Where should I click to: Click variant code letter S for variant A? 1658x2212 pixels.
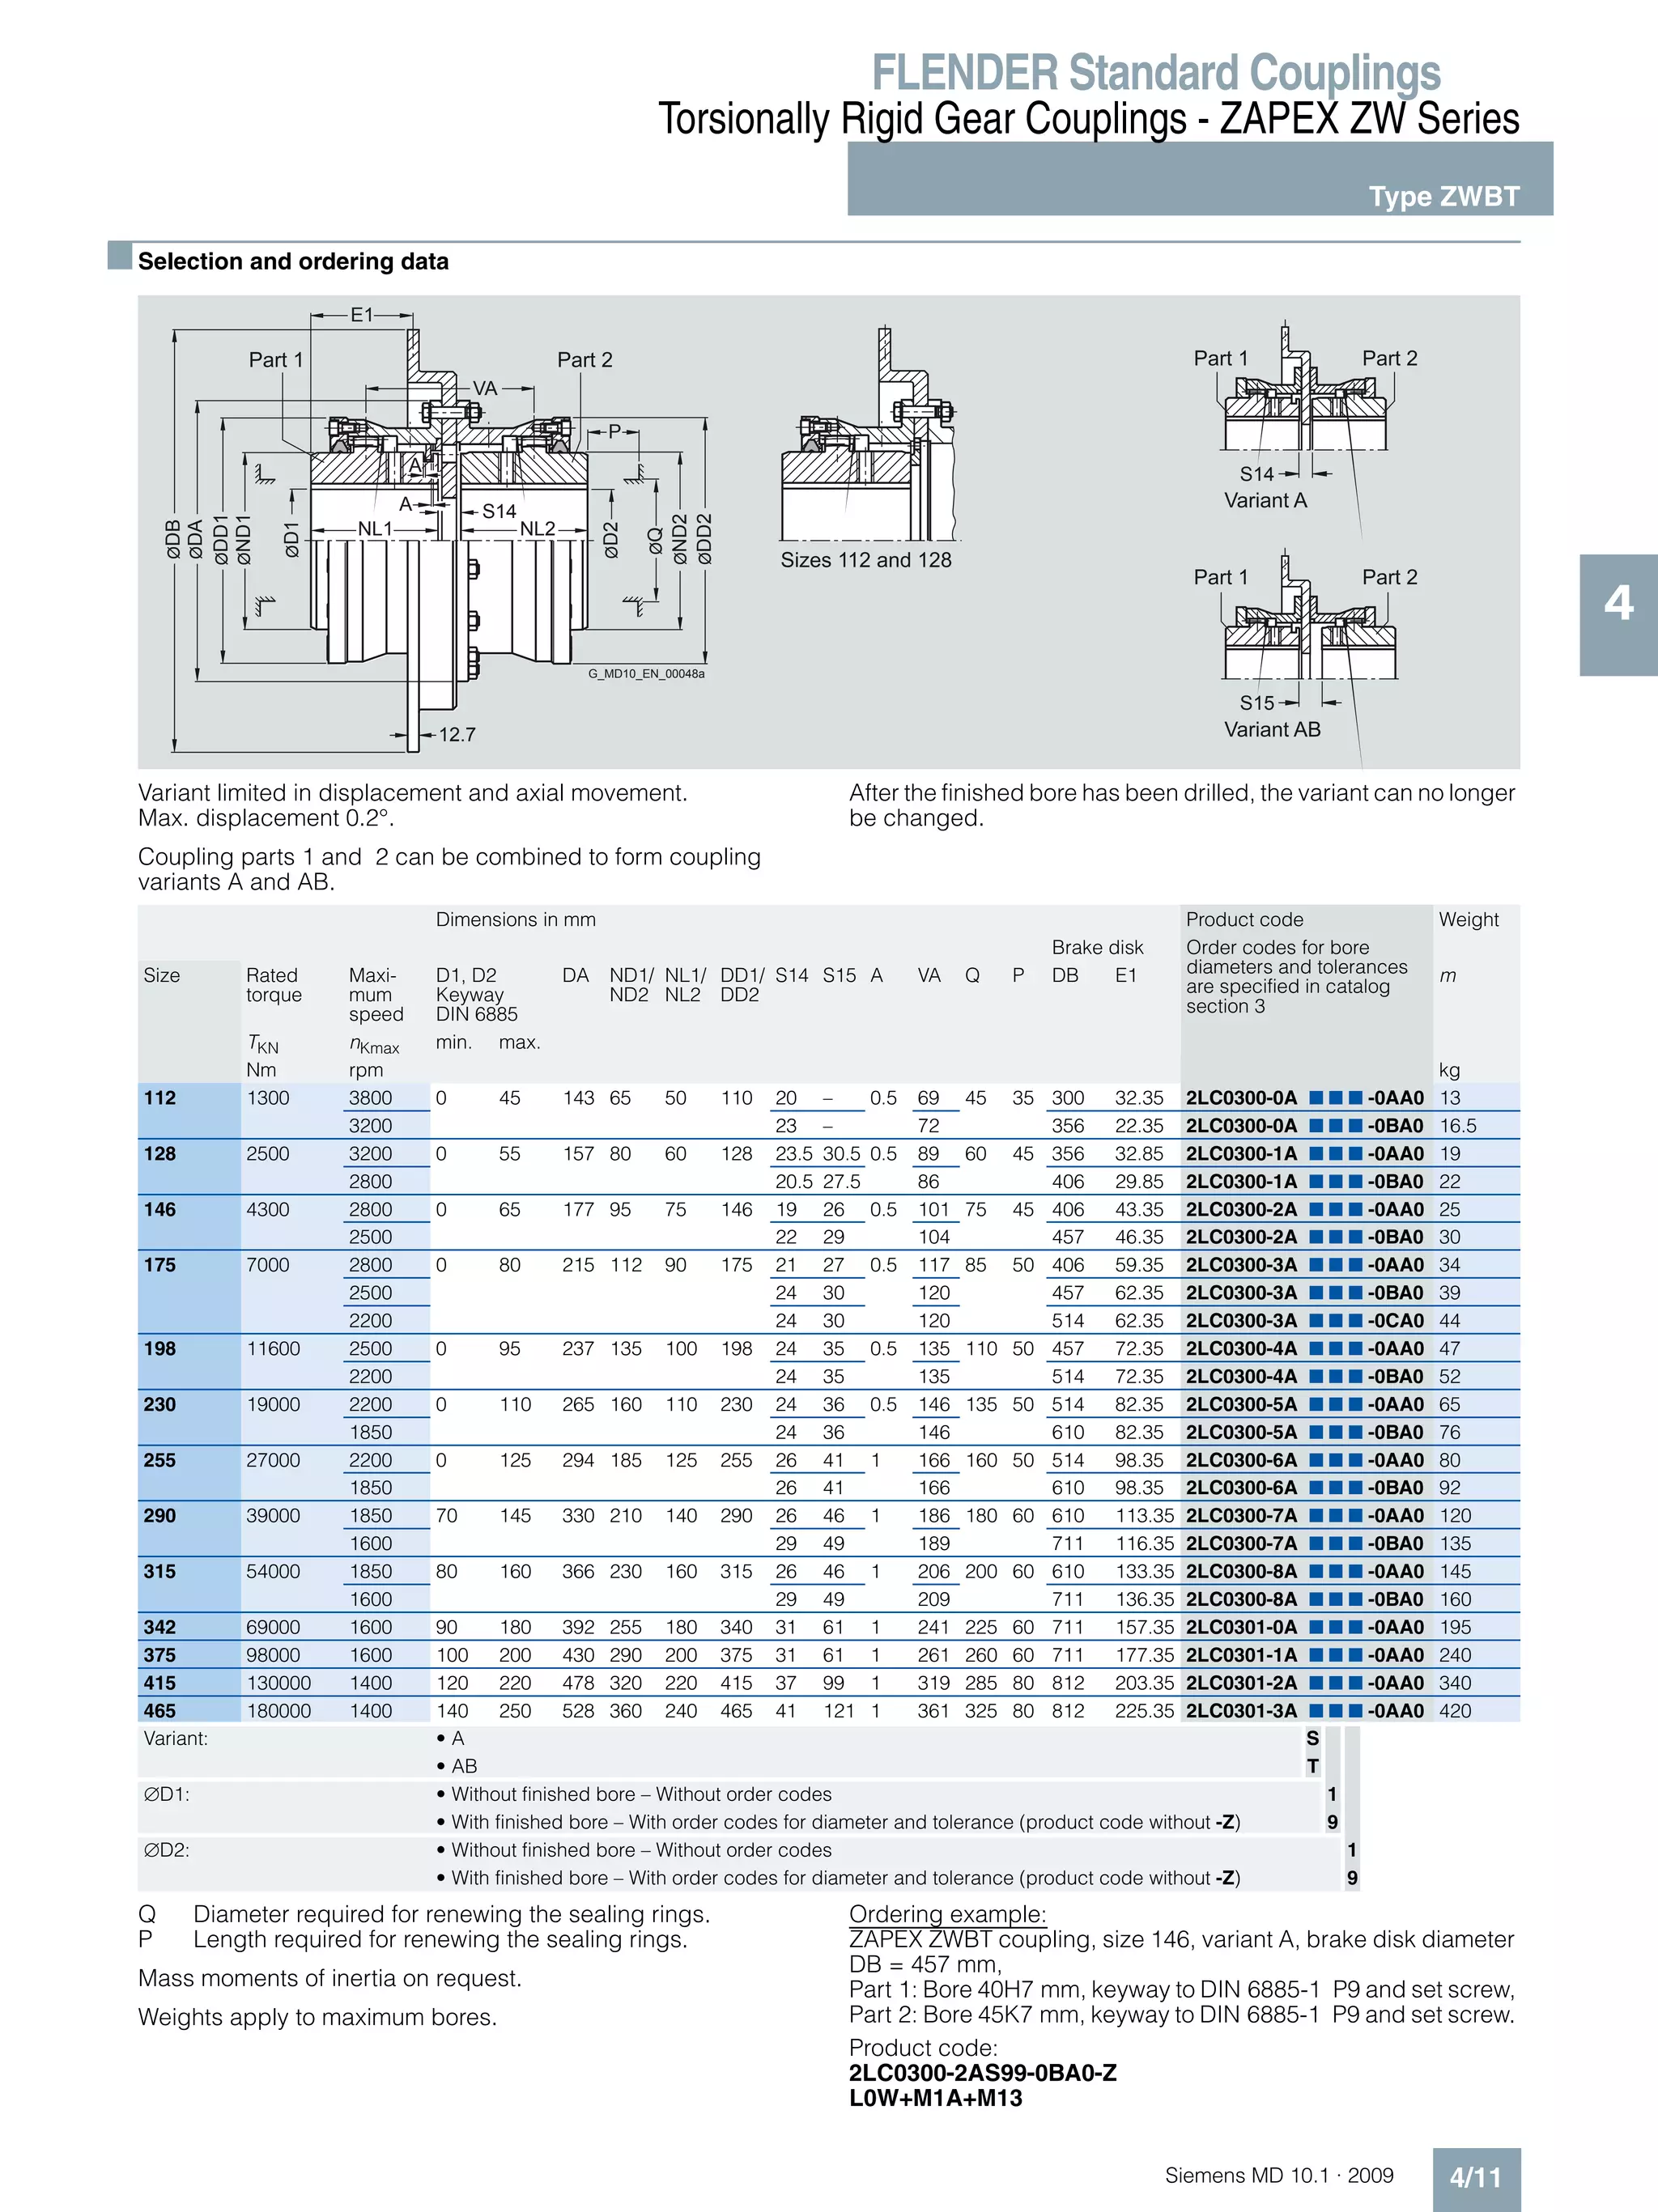tap(1312, 1739)
